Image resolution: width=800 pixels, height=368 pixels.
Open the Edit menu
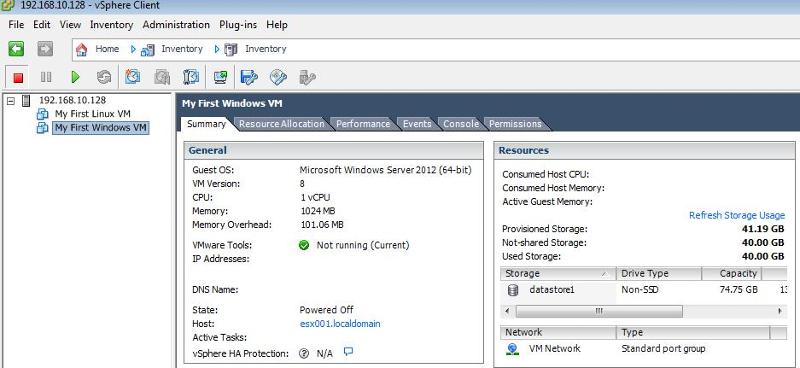click(42, 24)
